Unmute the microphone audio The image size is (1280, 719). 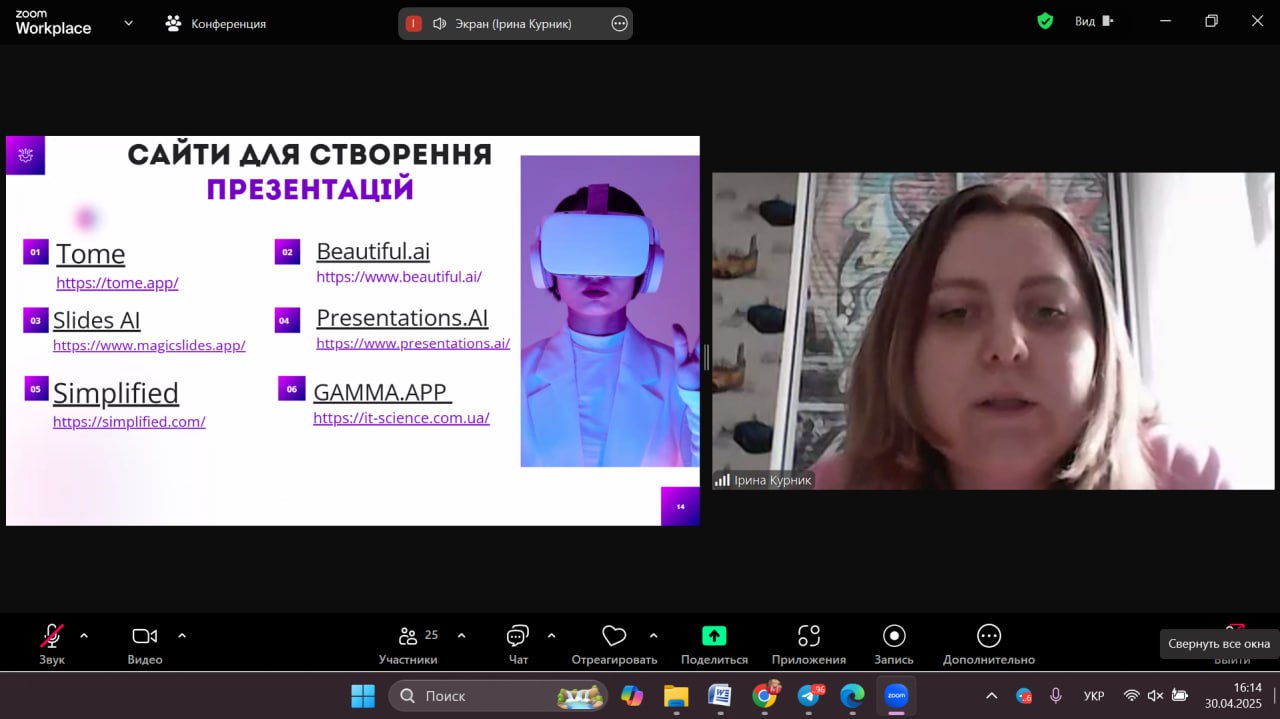pos(51,643)
